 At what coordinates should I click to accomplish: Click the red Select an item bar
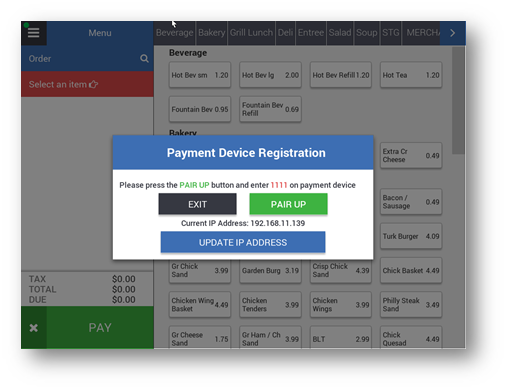(87, 84)
